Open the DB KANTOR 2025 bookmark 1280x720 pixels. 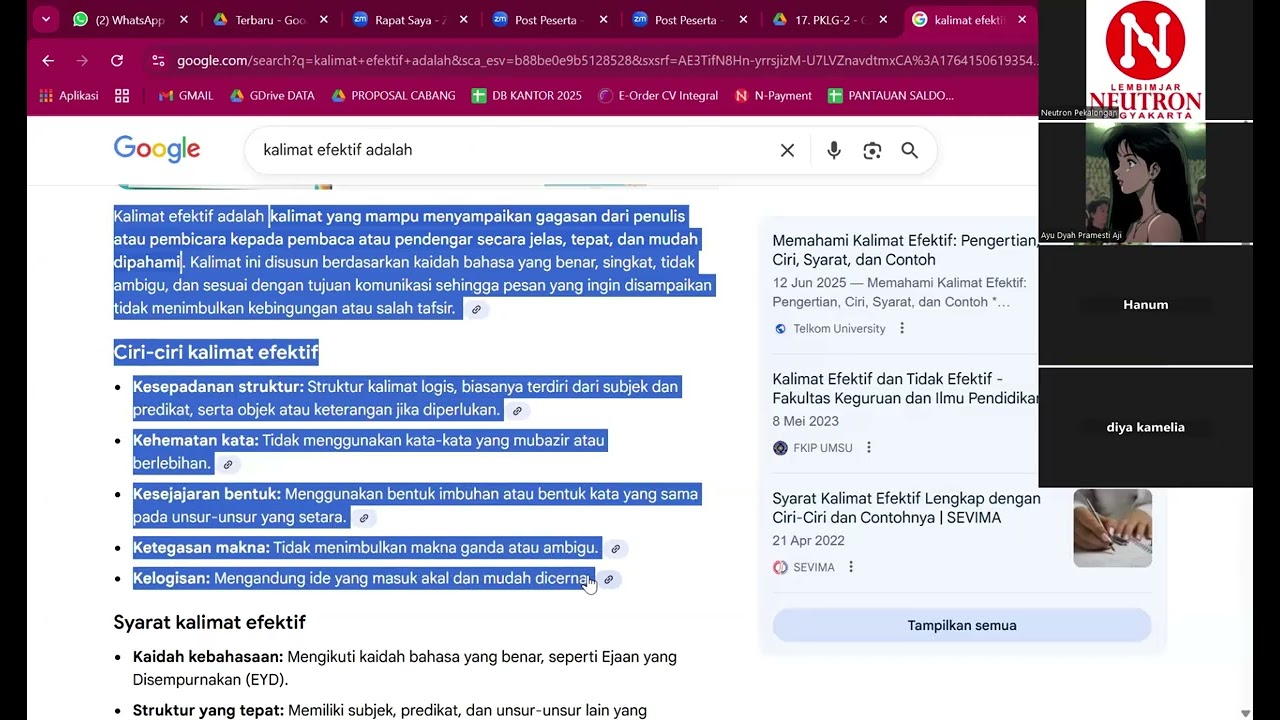tap(526, 96)
